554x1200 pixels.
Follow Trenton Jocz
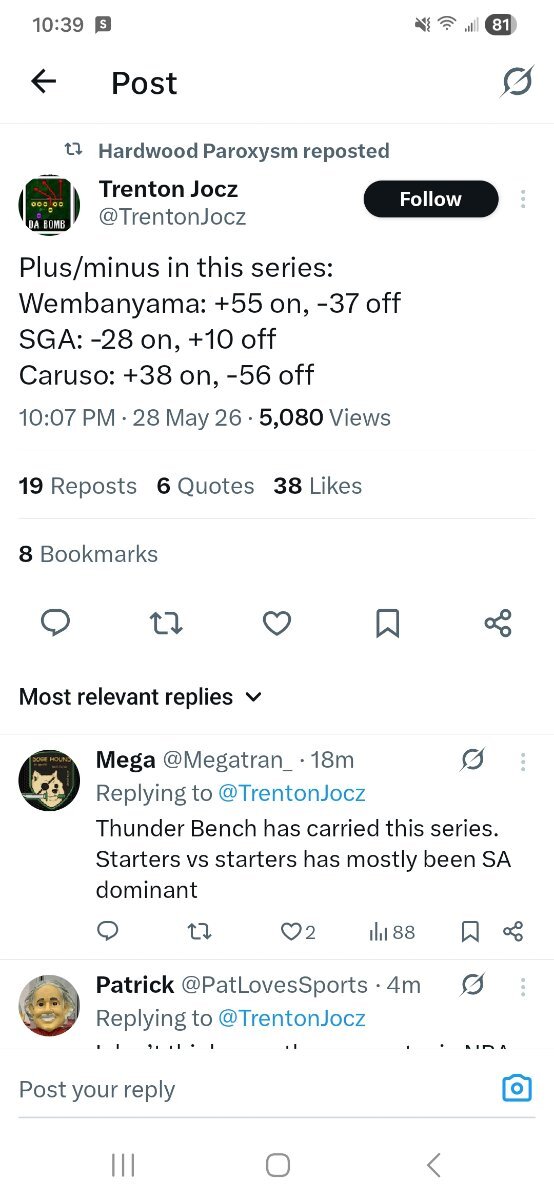pos(431,199)
